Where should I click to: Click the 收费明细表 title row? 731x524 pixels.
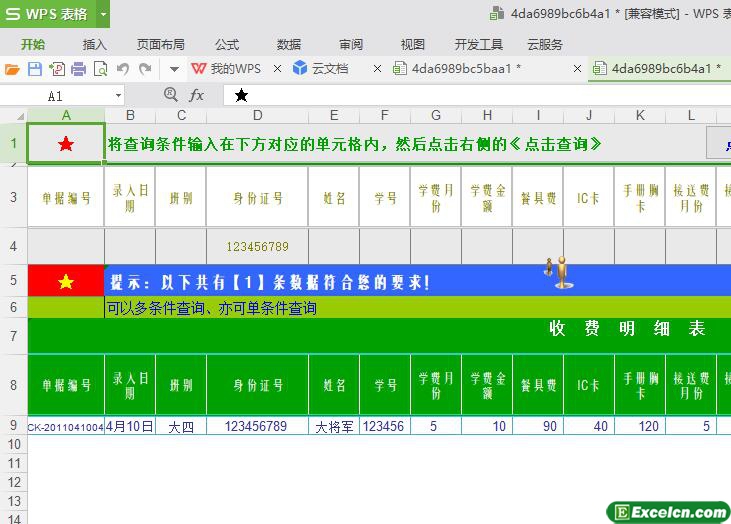379,336
